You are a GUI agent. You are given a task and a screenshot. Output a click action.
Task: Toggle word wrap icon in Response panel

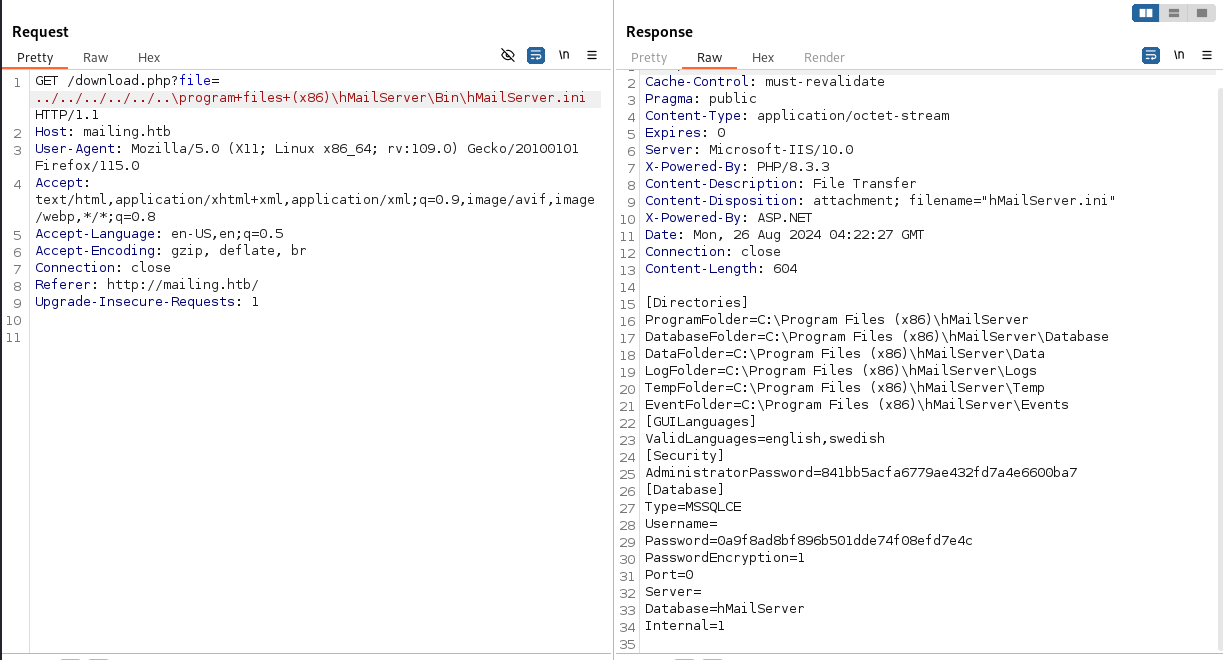point(1151,55)
